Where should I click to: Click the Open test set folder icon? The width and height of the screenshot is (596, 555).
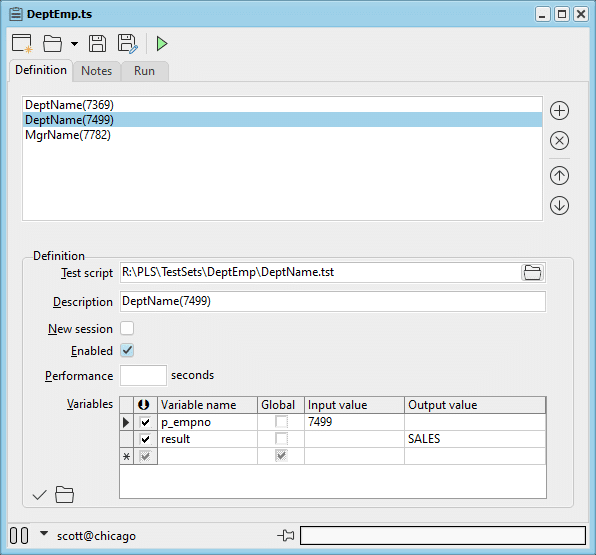pyautogui.click(x=52, y=43)
